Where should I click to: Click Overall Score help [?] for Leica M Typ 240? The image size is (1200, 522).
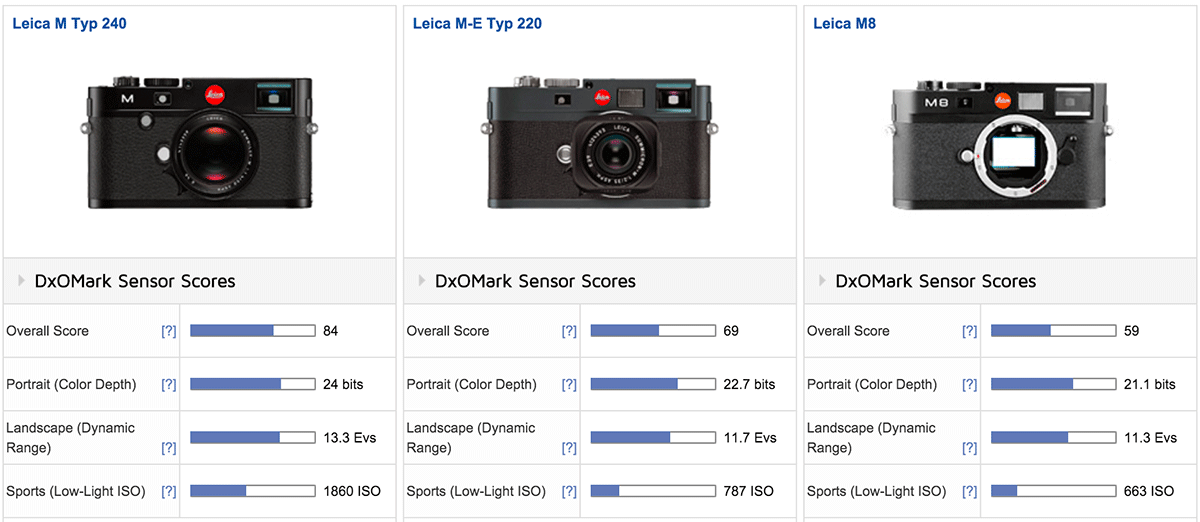point(168,331)
